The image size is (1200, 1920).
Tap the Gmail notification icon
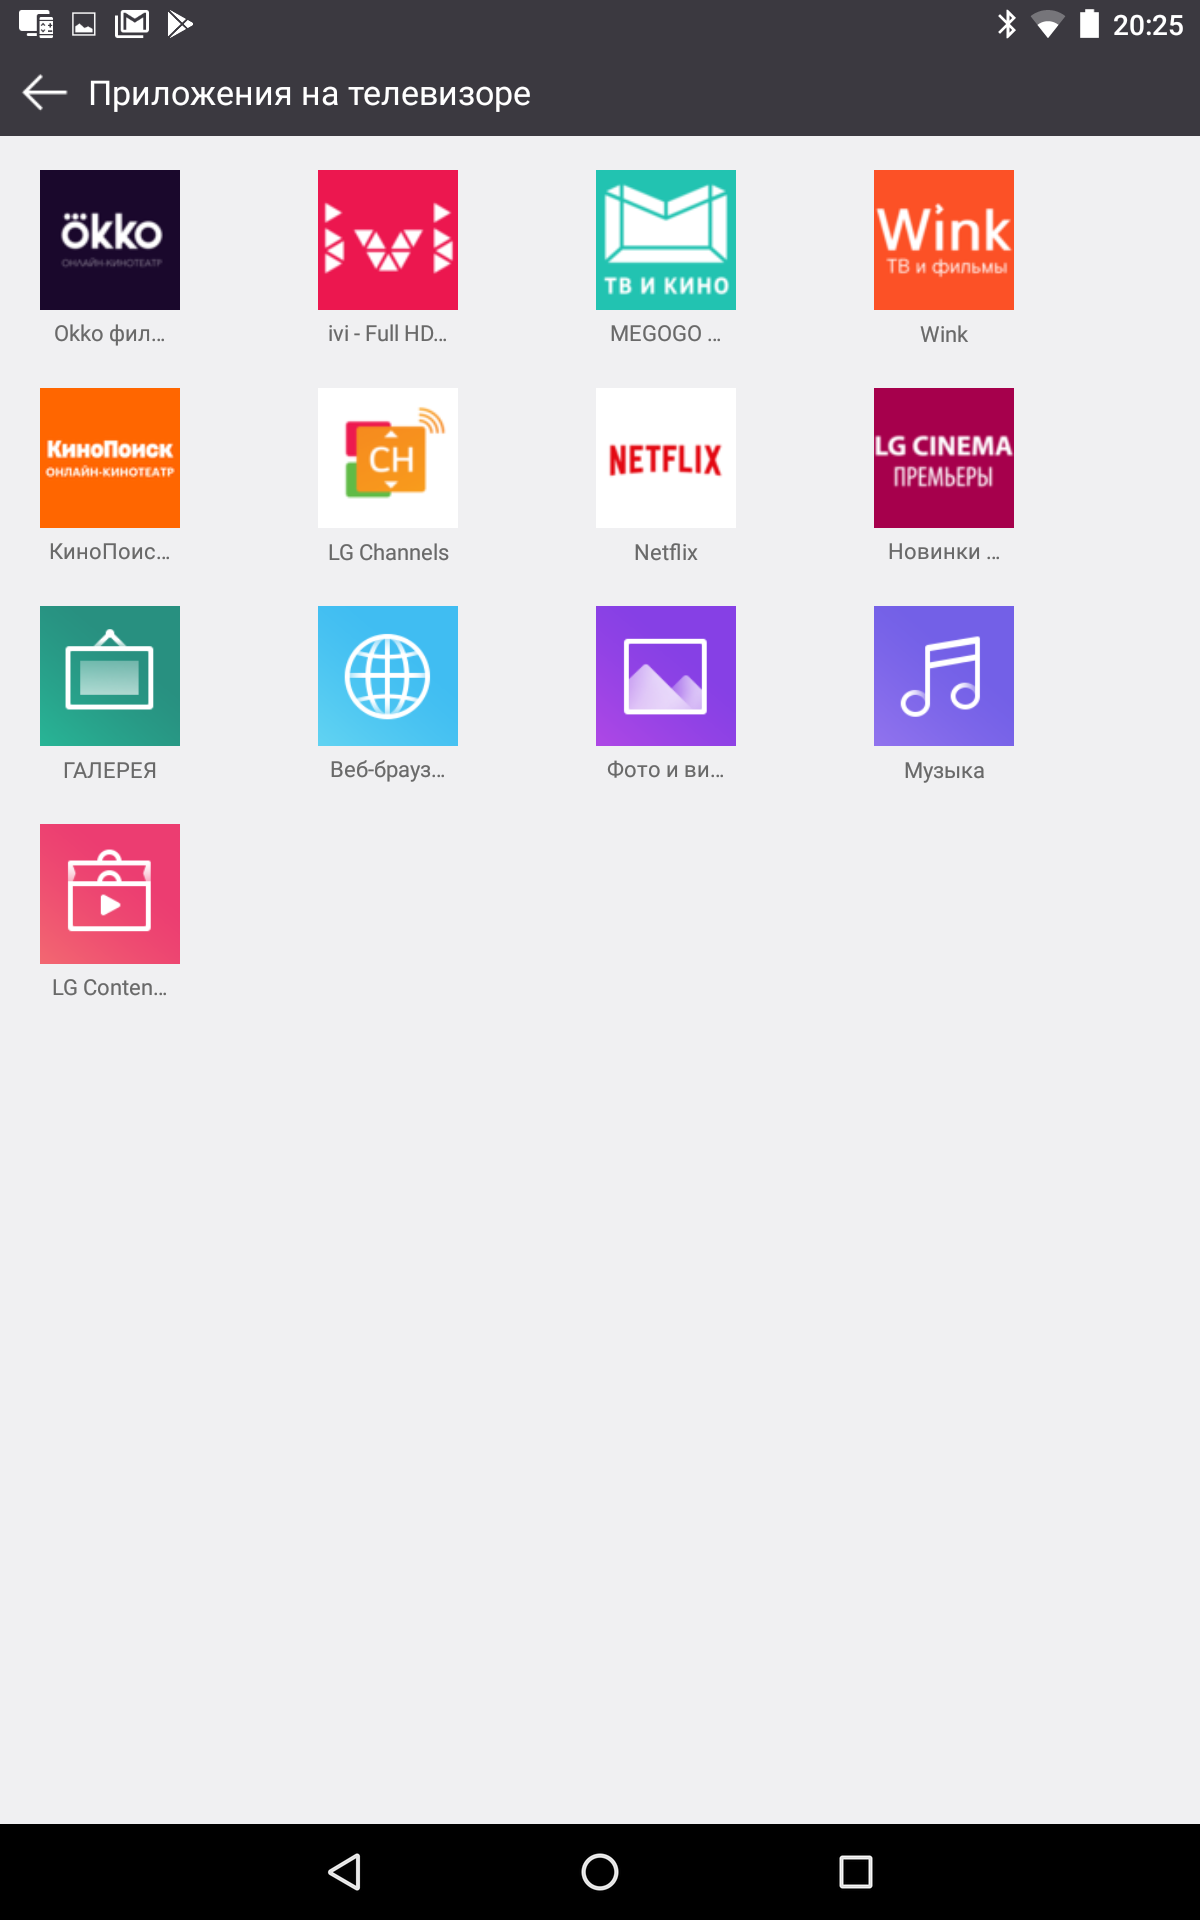[x=132, y=24]
